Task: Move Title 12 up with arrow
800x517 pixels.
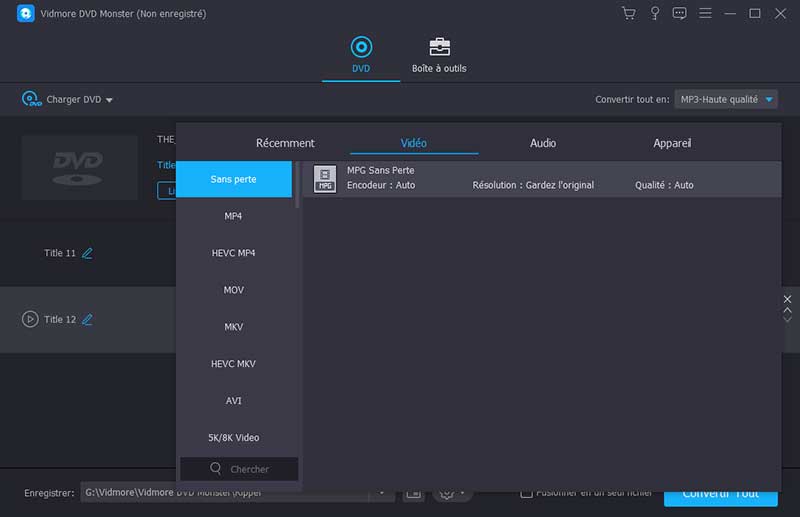Action: [x=787, y=310]
